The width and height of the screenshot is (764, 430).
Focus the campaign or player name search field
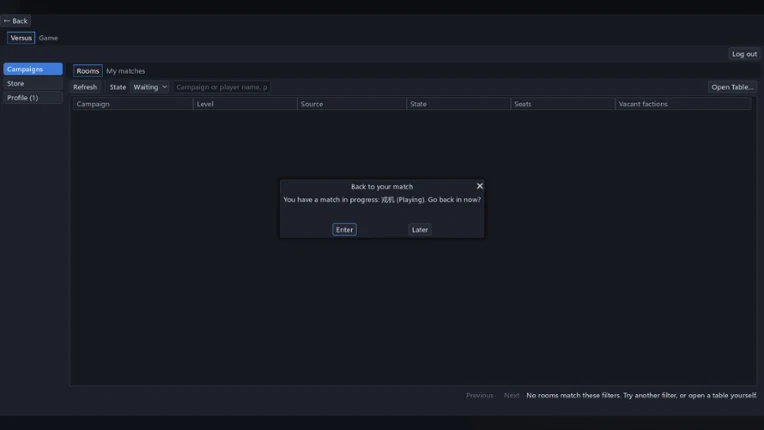tap(222, 87)
